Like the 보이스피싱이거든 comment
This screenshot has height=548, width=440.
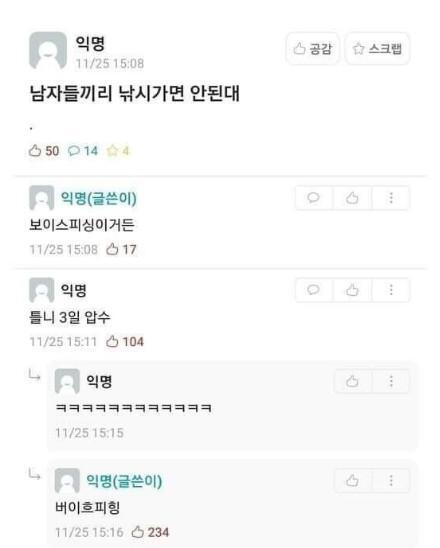click(x=352, y=198)
